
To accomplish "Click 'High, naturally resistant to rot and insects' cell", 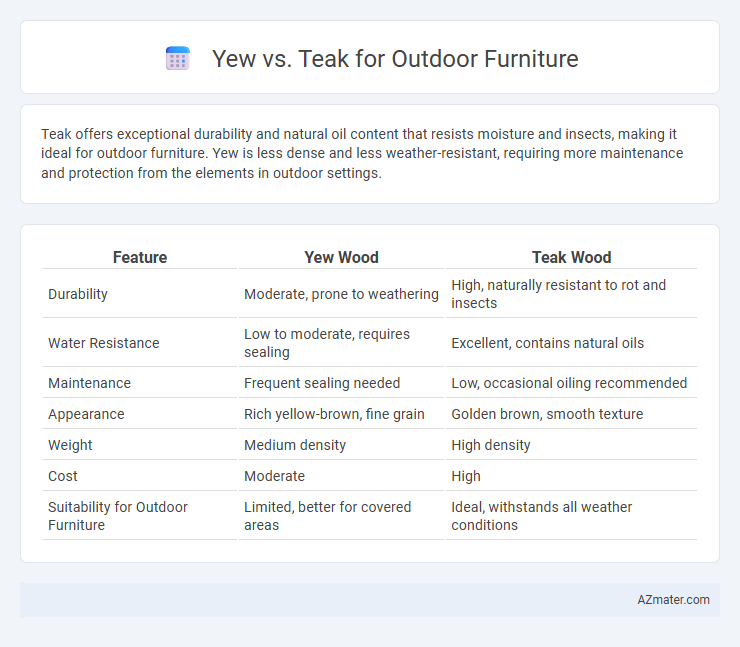I will 572,294.
